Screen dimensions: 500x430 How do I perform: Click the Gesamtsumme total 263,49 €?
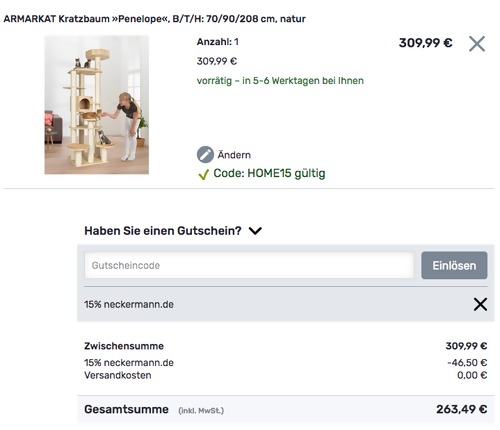[462, 409]
